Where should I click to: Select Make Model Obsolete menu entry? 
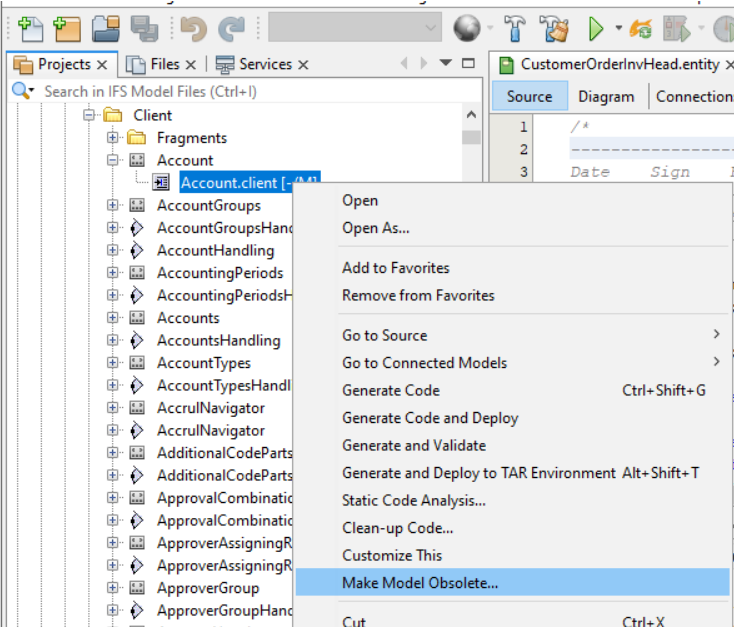tap(420, 582)
